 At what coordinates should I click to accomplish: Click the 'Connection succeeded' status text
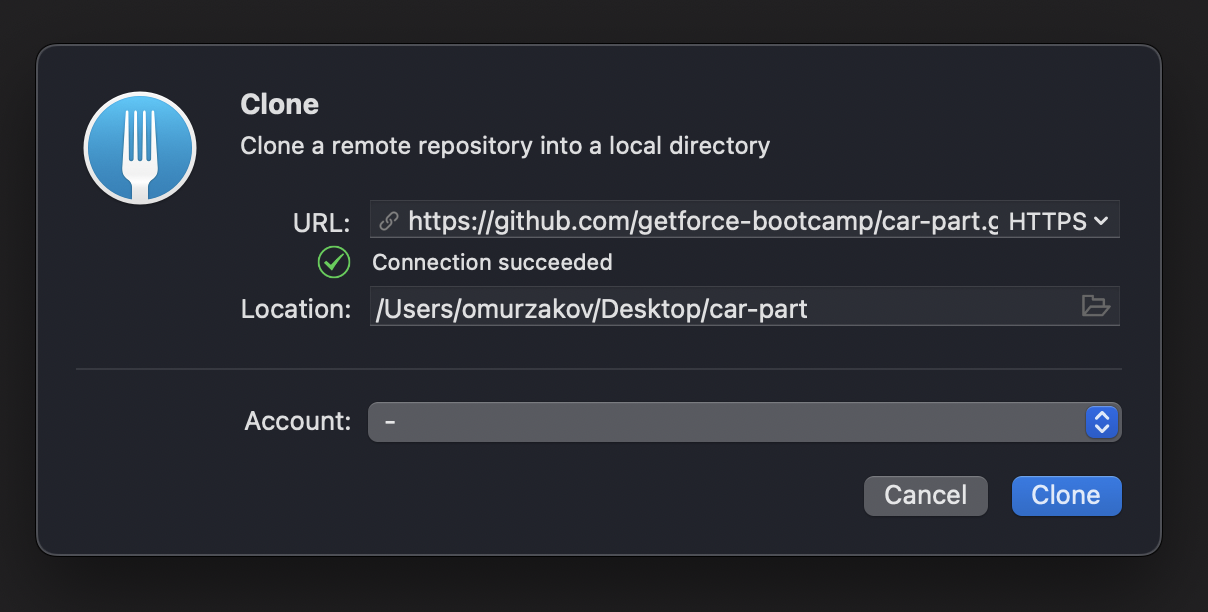[492, 263]
